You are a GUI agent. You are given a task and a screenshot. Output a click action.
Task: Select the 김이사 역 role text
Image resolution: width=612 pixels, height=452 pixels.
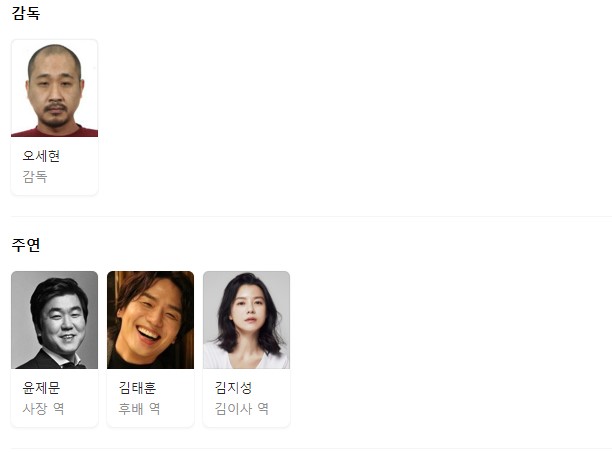coord(242,409)
